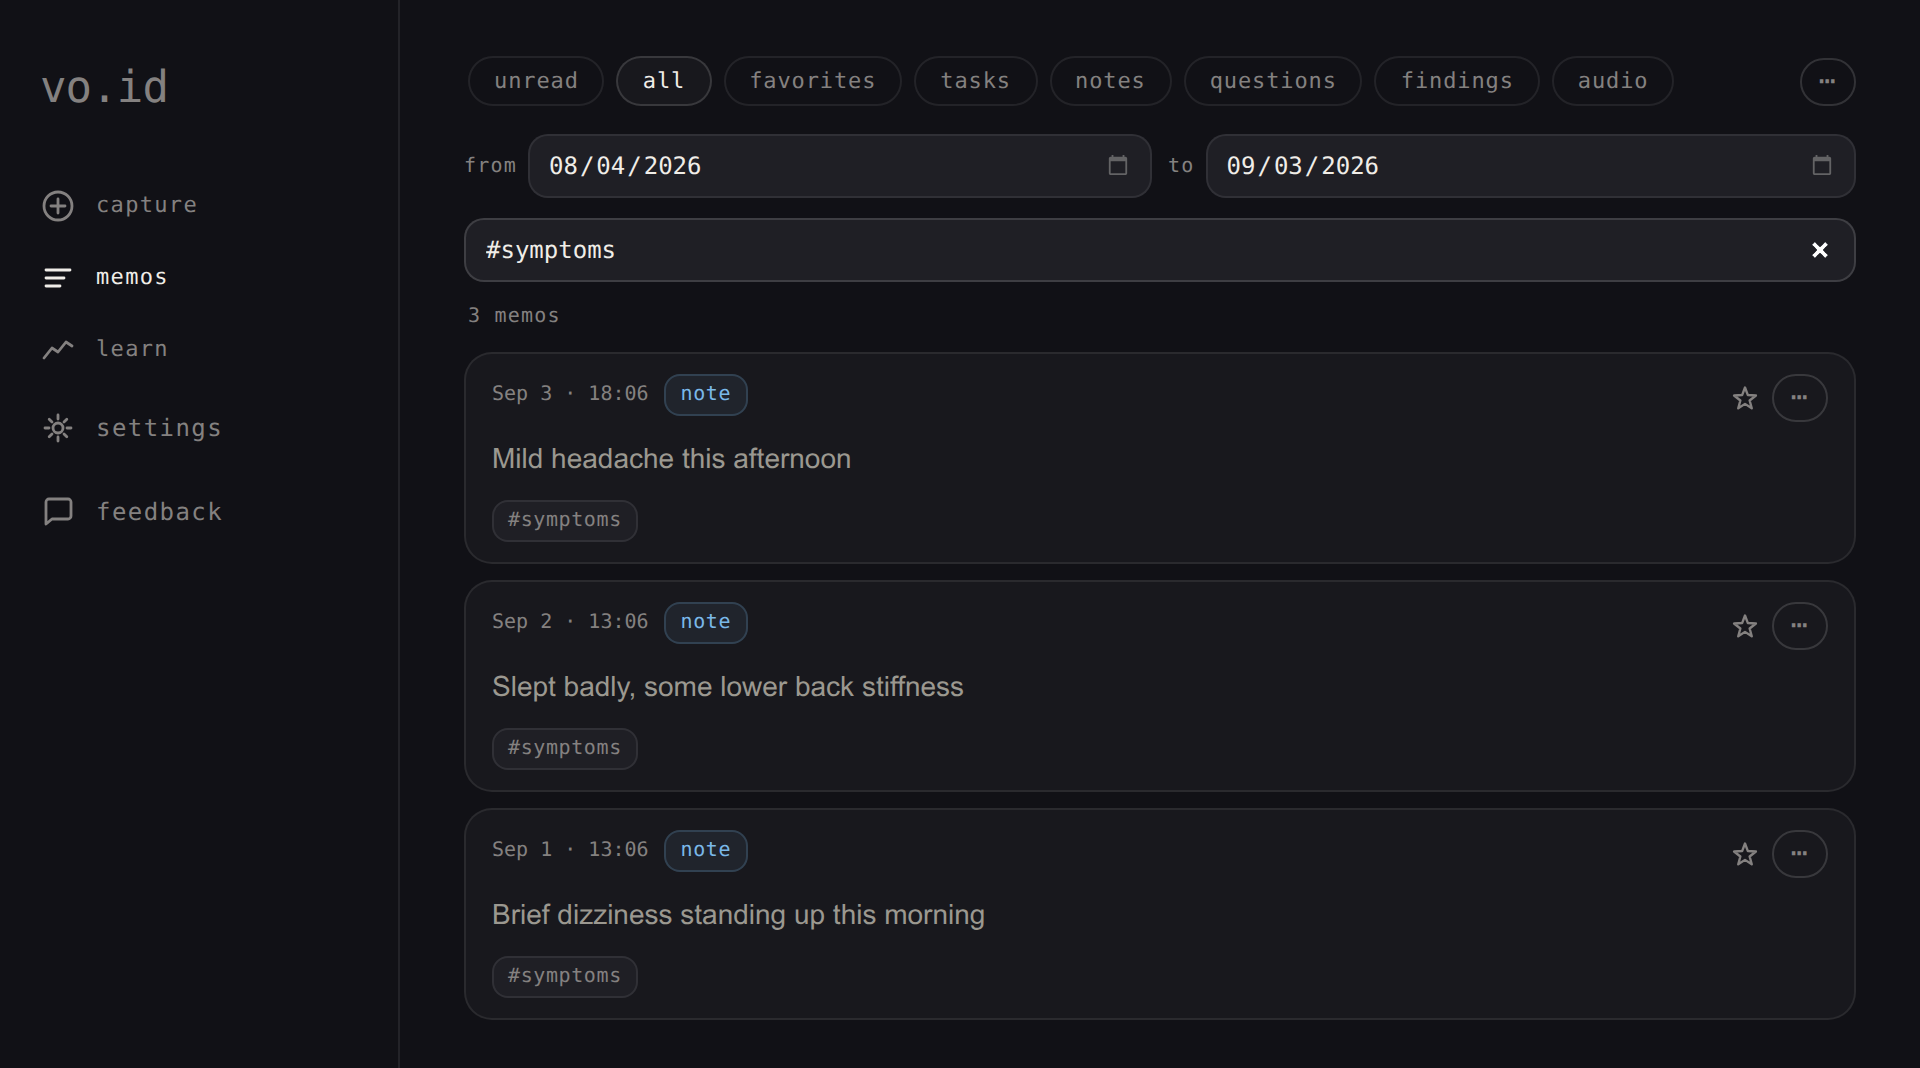Favorite the 'Mild headache this afternoon' memo
The height and width of the screenshot is (1068, 1920).
(x=1745, y=398)
